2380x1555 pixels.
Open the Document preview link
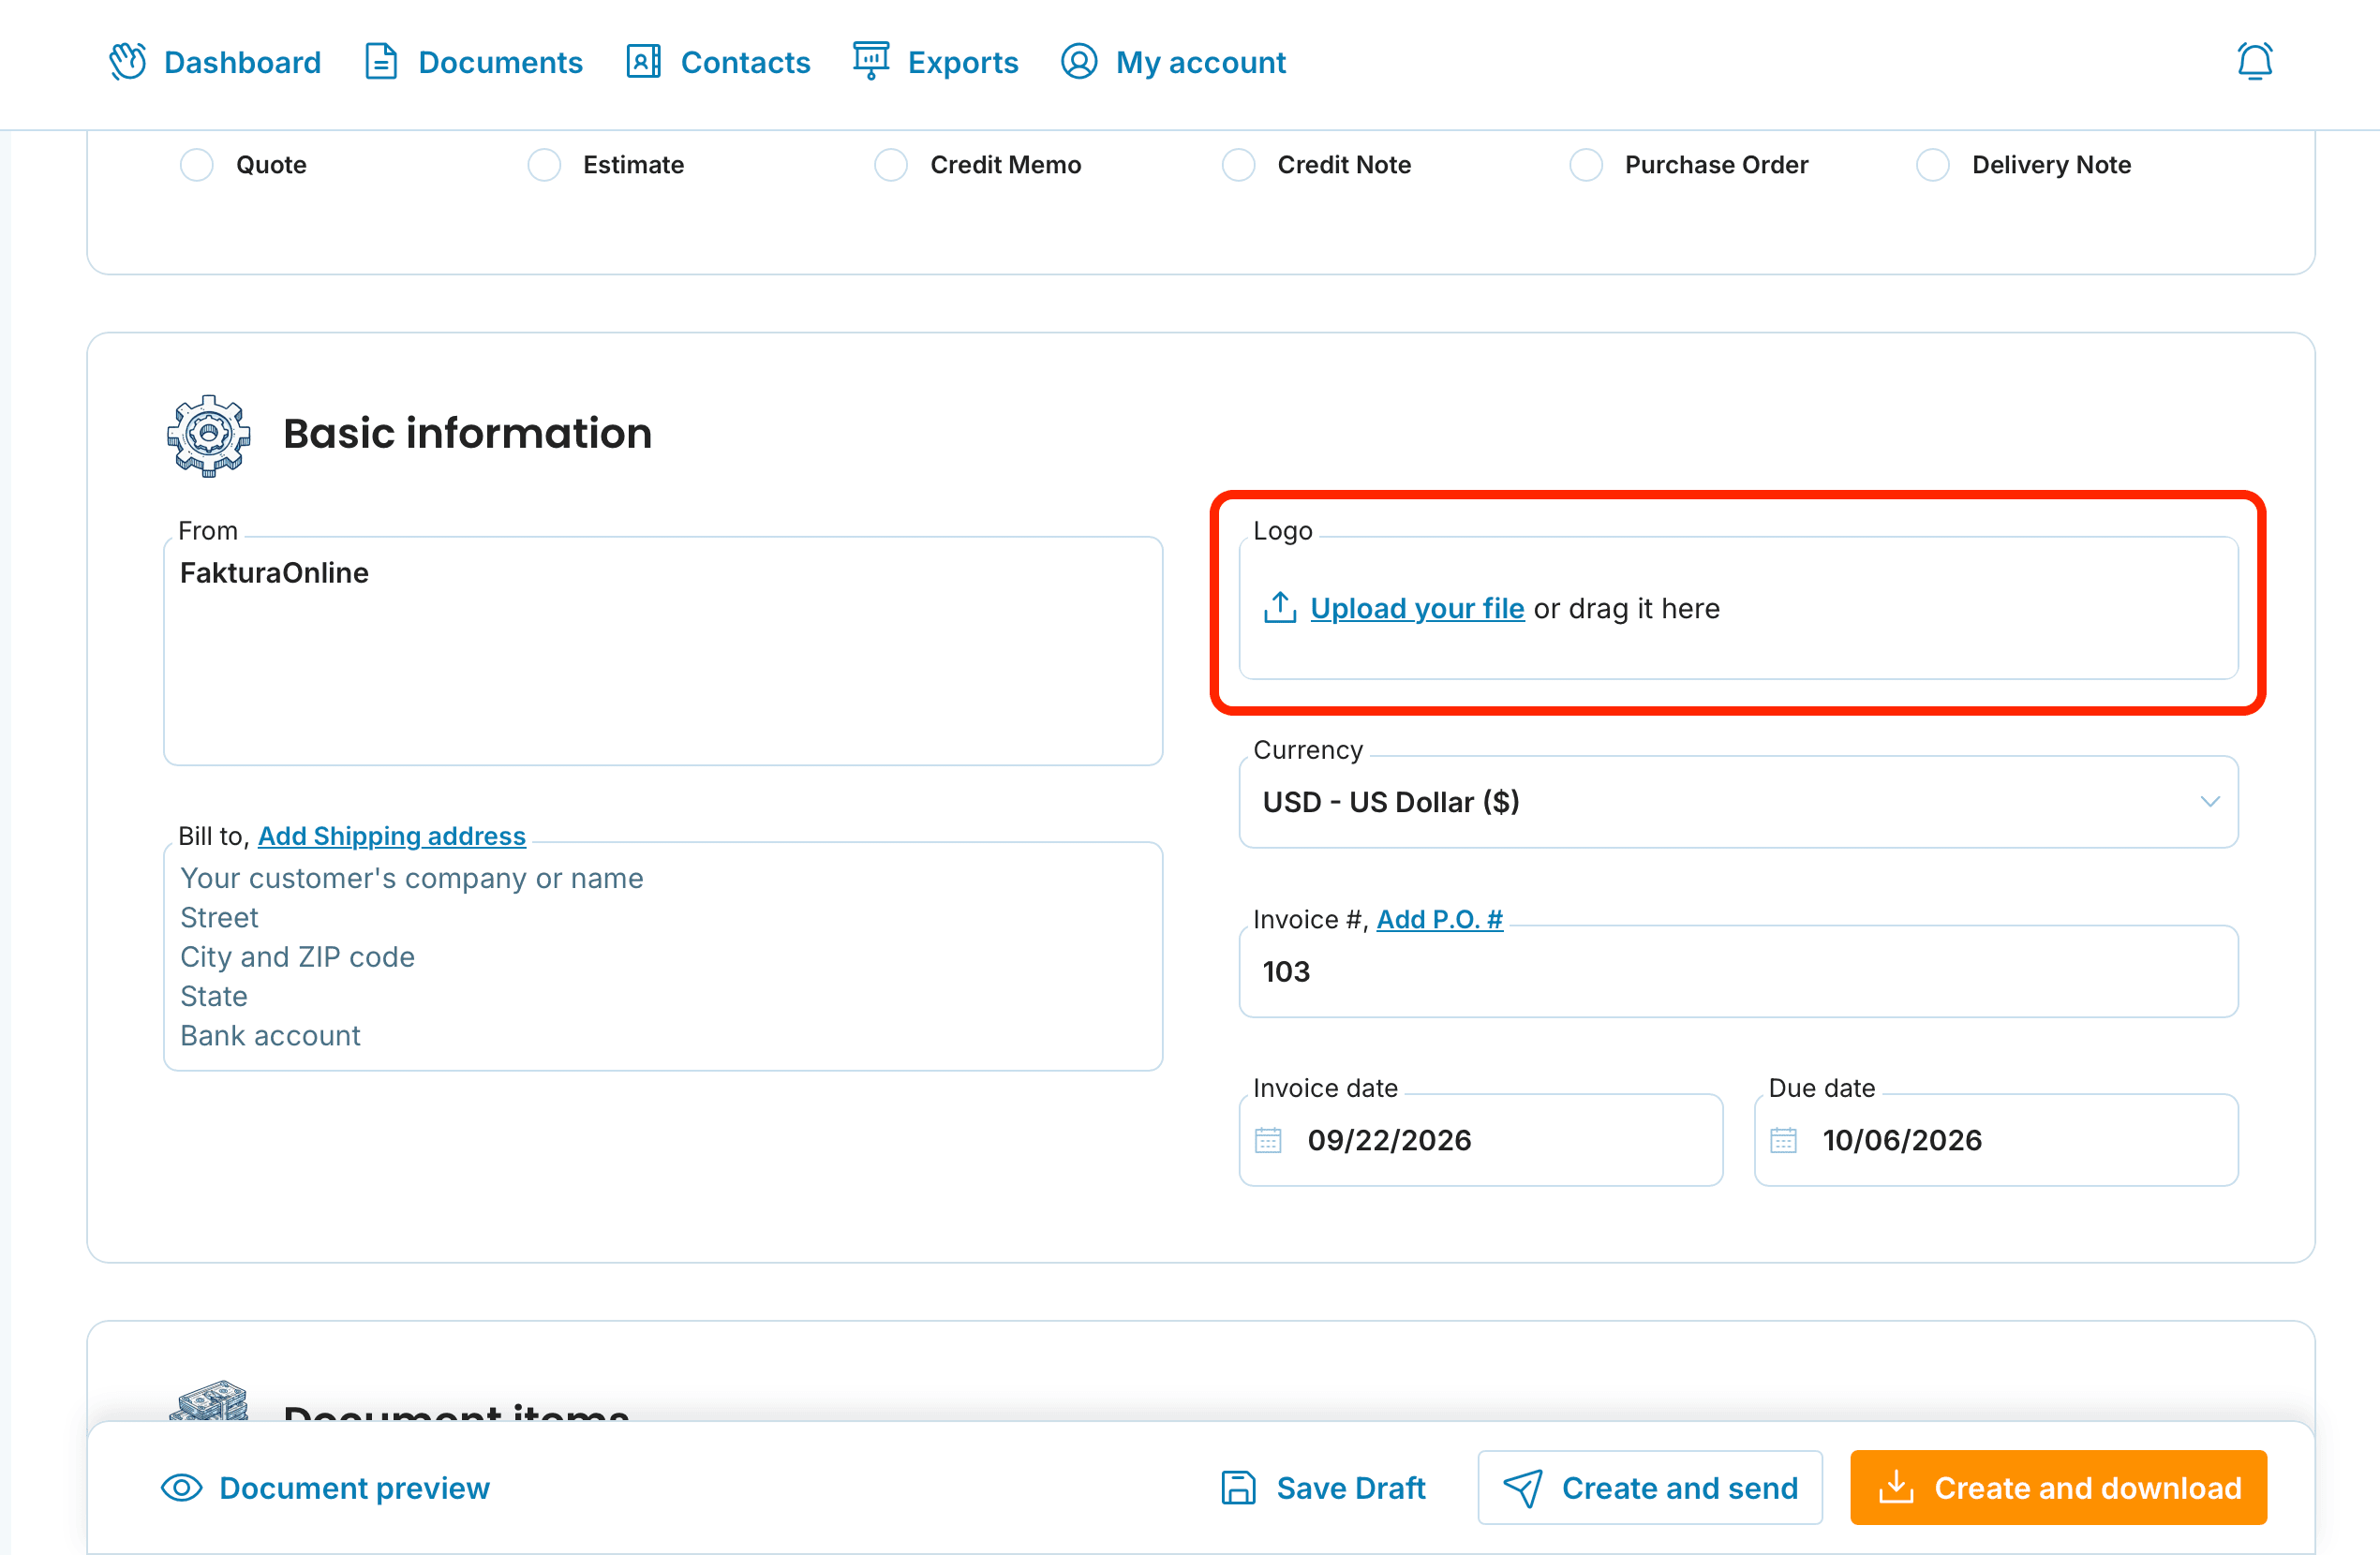(x=325, y=1488)
